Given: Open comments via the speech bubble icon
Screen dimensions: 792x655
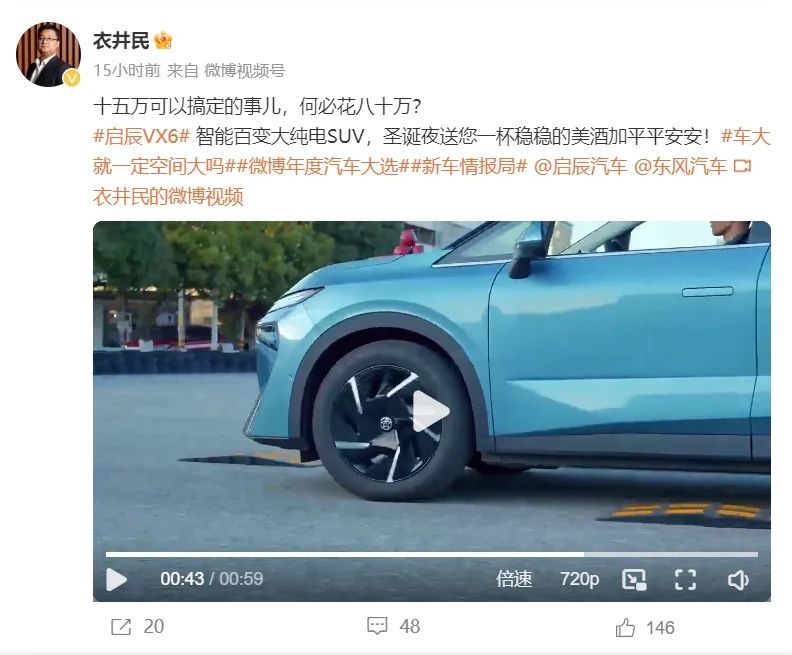Looking at the screenshot, I should (377, 626).
